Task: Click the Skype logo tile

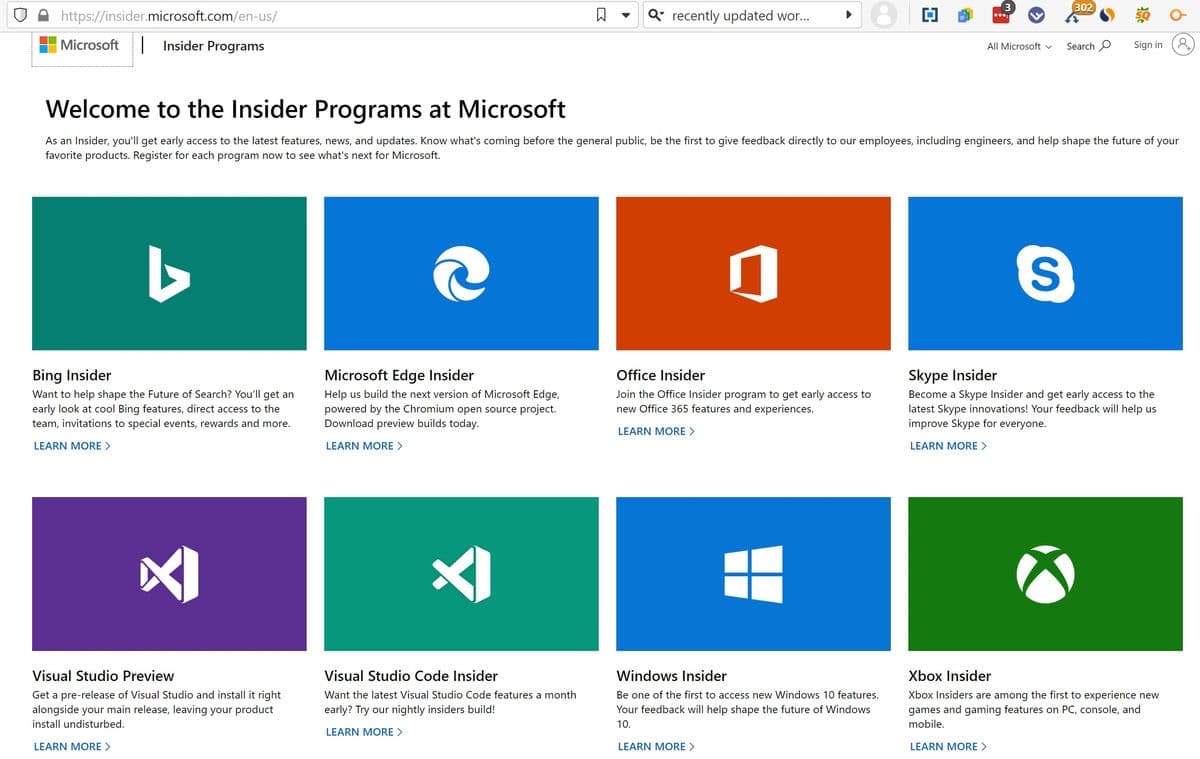Action: pos(1045,273)
